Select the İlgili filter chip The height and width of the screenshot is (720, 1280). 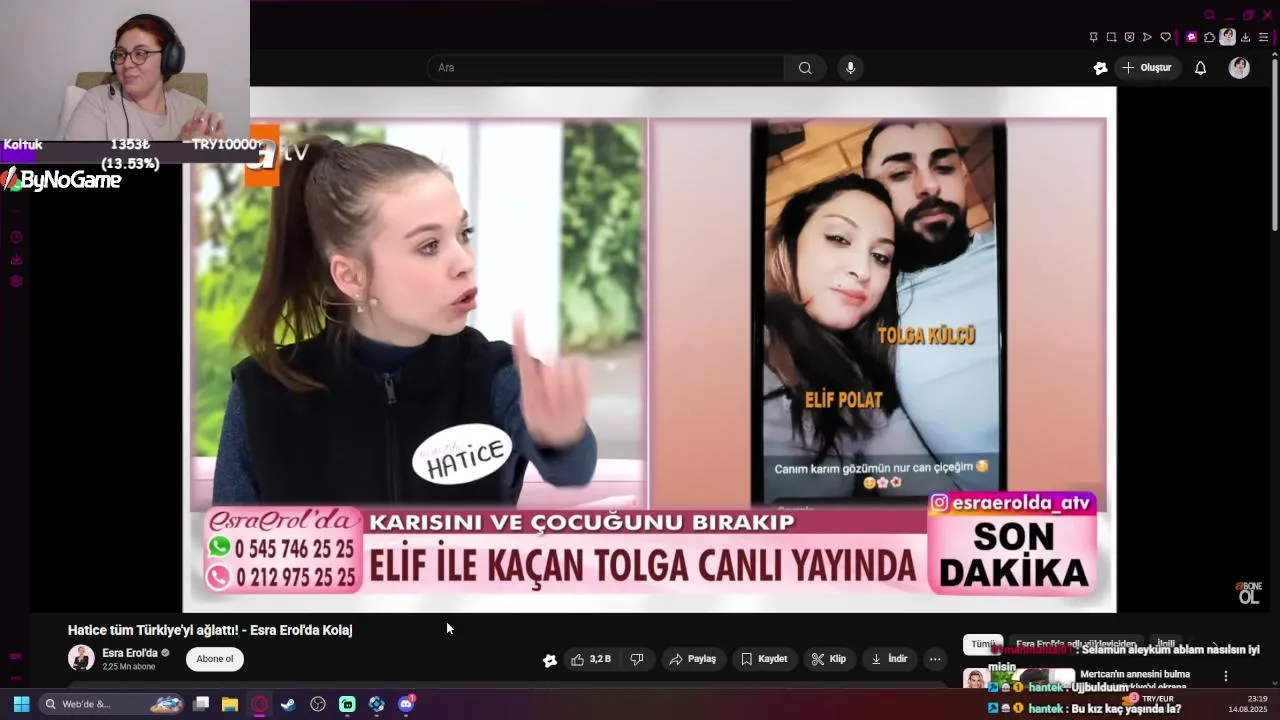pos(1166,645)
